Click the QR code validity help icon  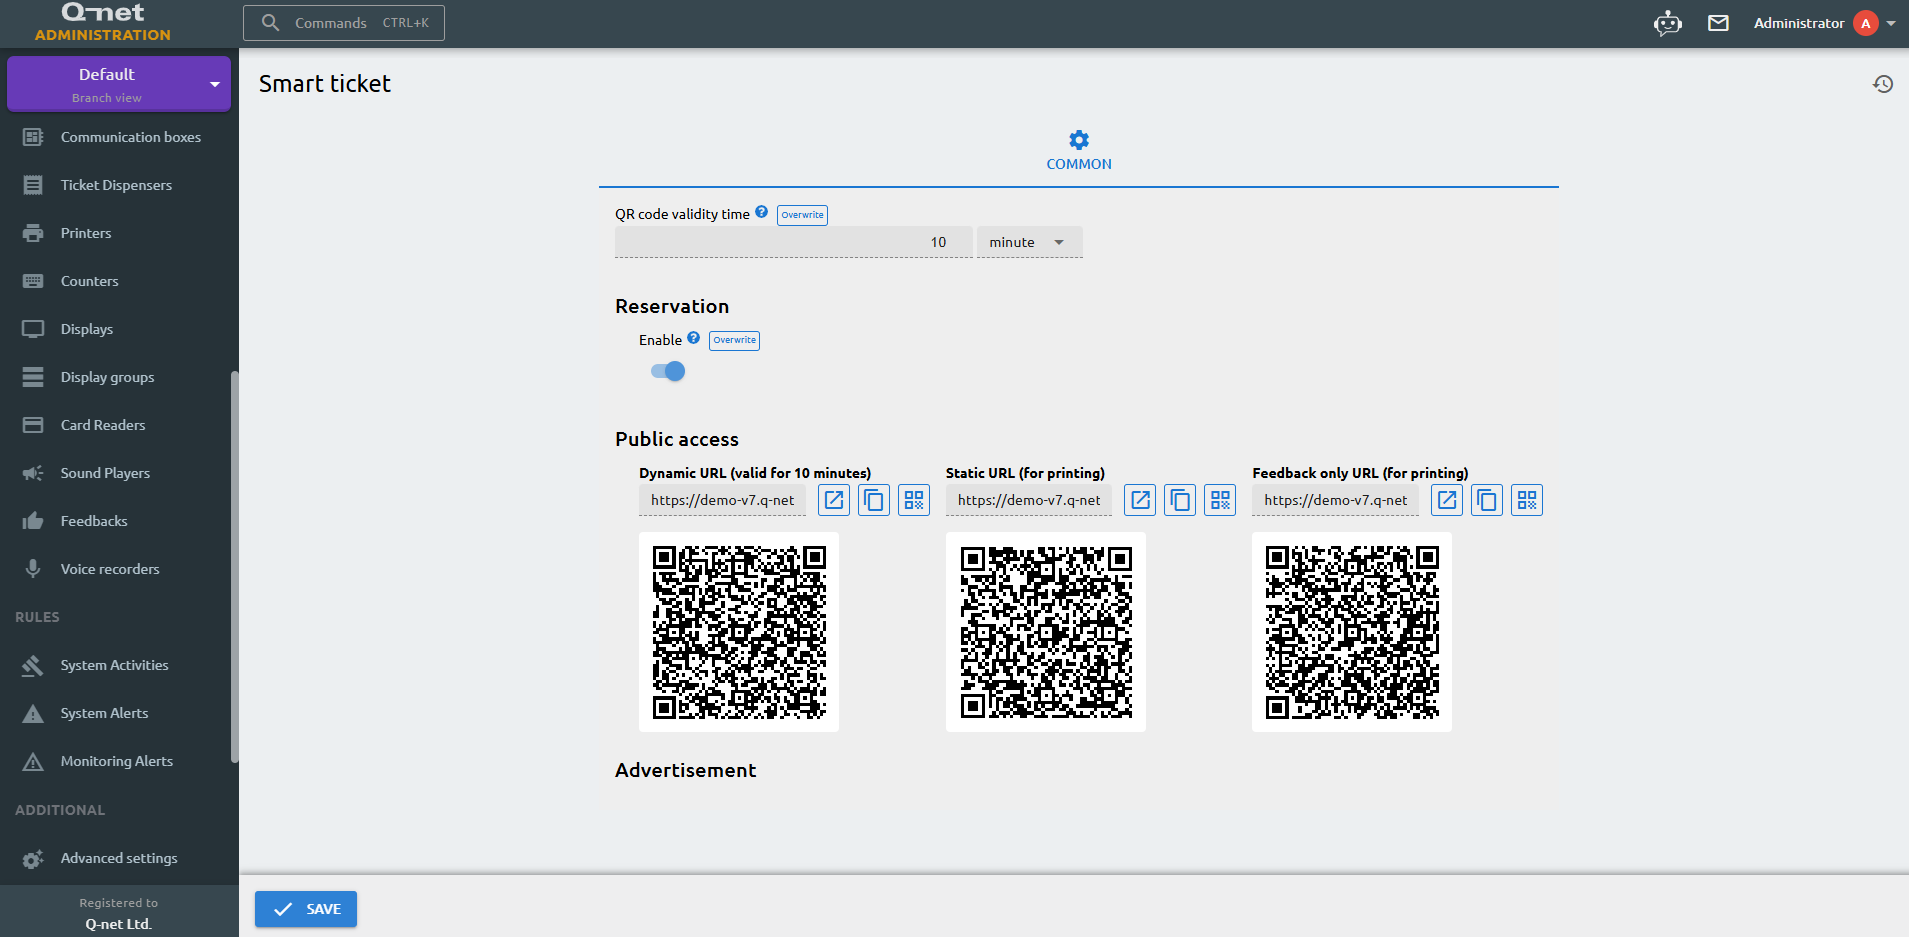click(762, 212)
